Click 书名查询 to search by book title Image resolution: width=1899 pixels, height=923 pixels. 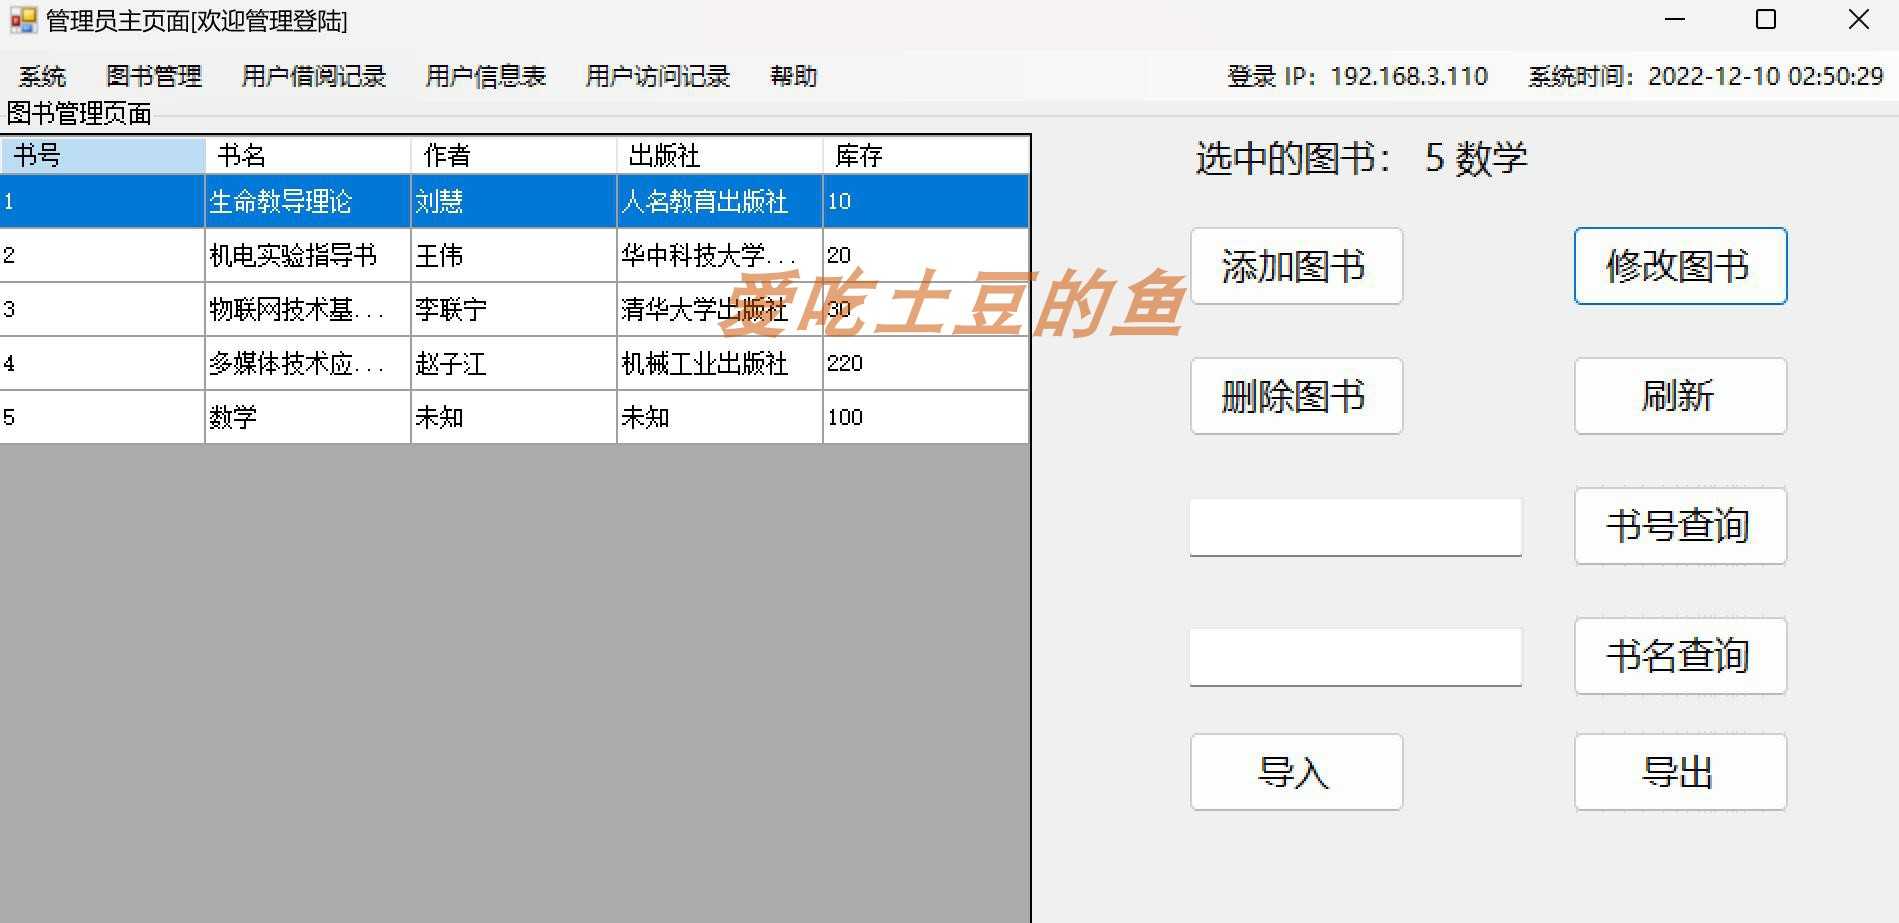(1679, 657)
